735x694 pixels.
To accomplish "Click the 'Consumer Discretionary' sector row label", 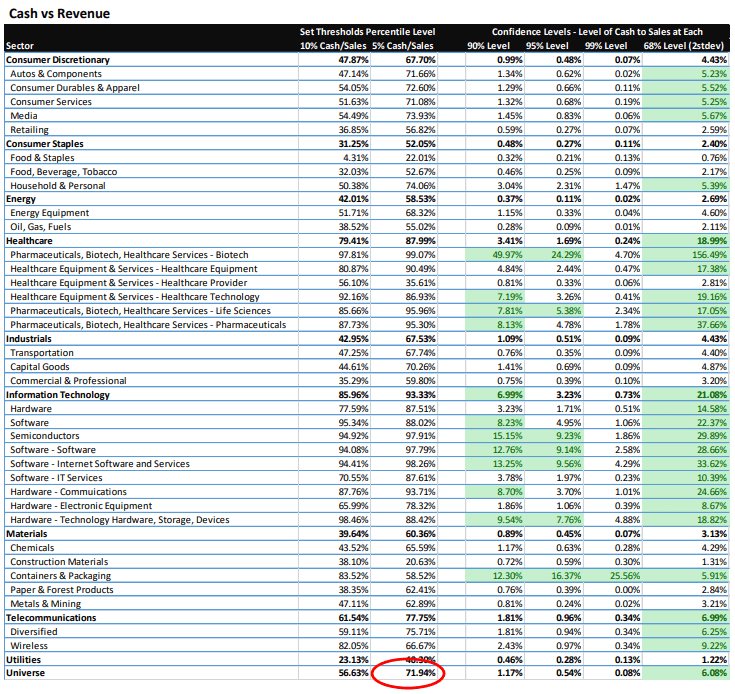I will point(58,60).
